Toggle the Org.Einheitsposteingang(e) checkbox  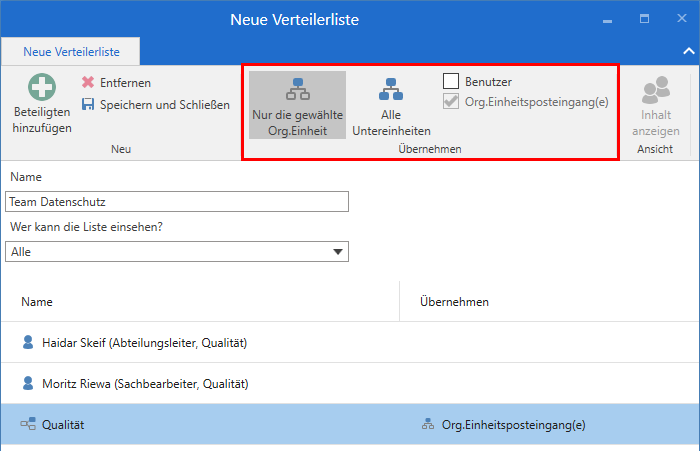(451, 101)
